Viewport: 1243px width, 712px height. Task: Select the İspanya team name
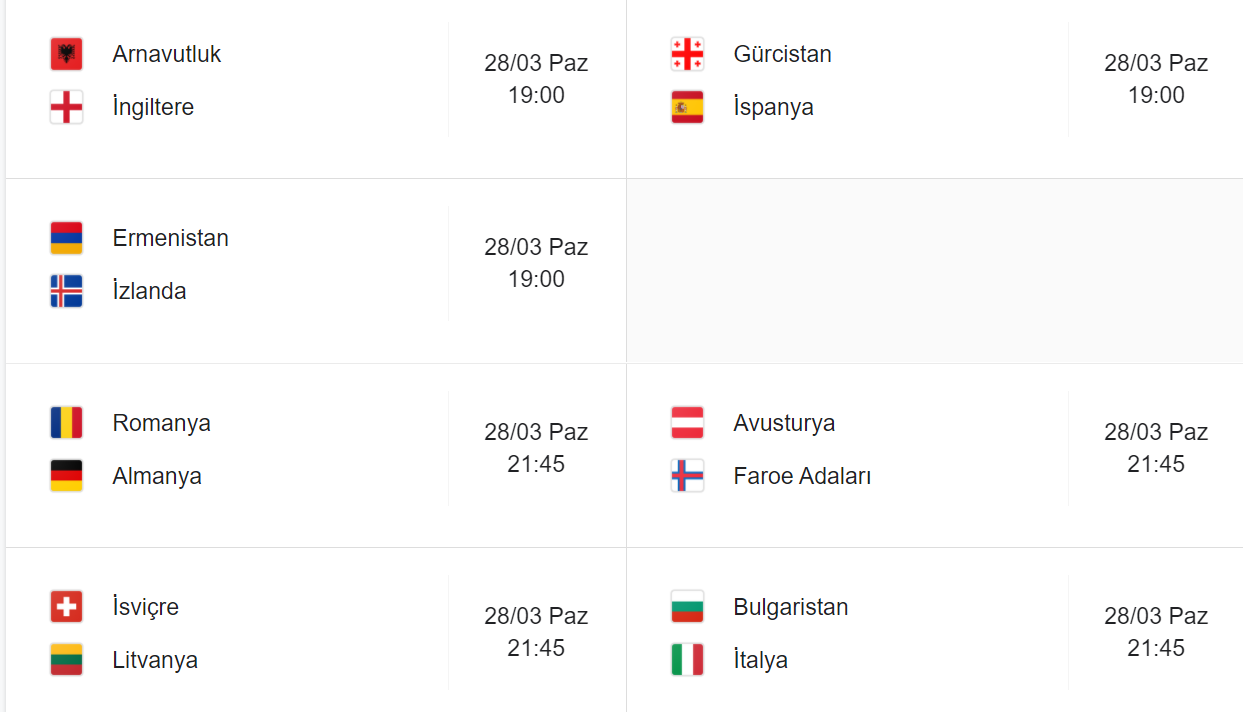click(x=773, y=107)
